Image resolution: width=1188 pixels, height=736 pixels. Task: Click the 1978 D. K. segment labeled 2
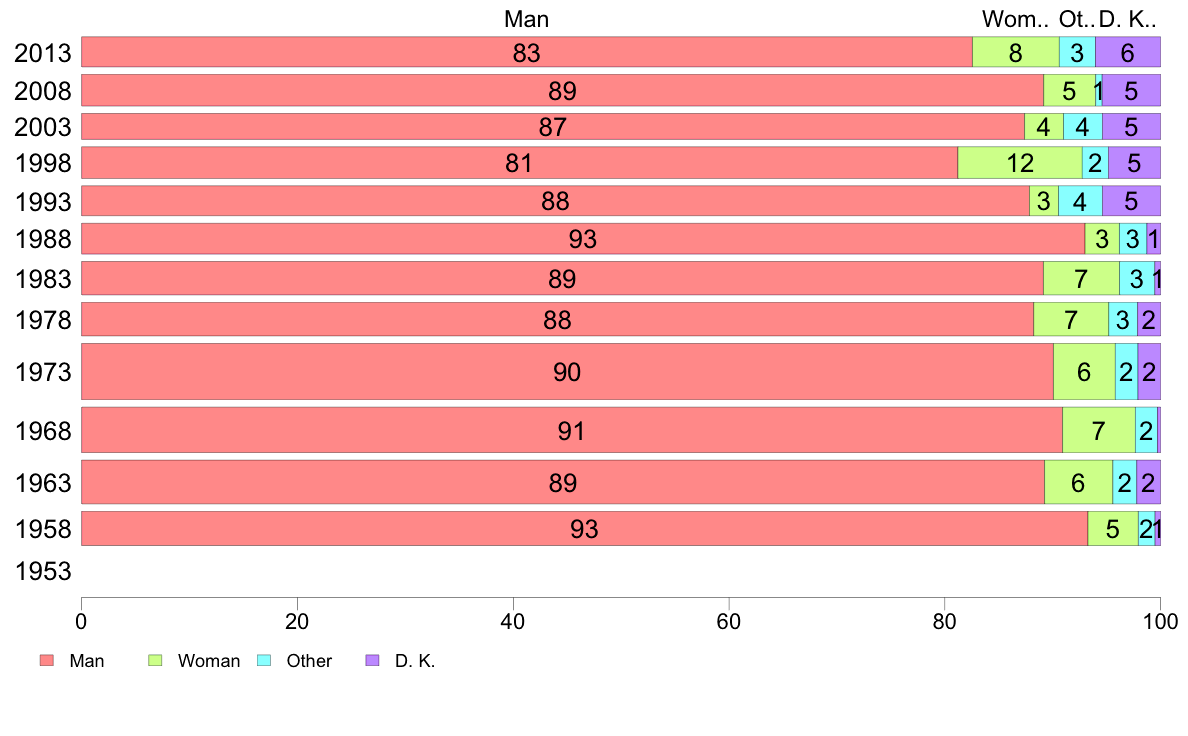click(1149, 319)
